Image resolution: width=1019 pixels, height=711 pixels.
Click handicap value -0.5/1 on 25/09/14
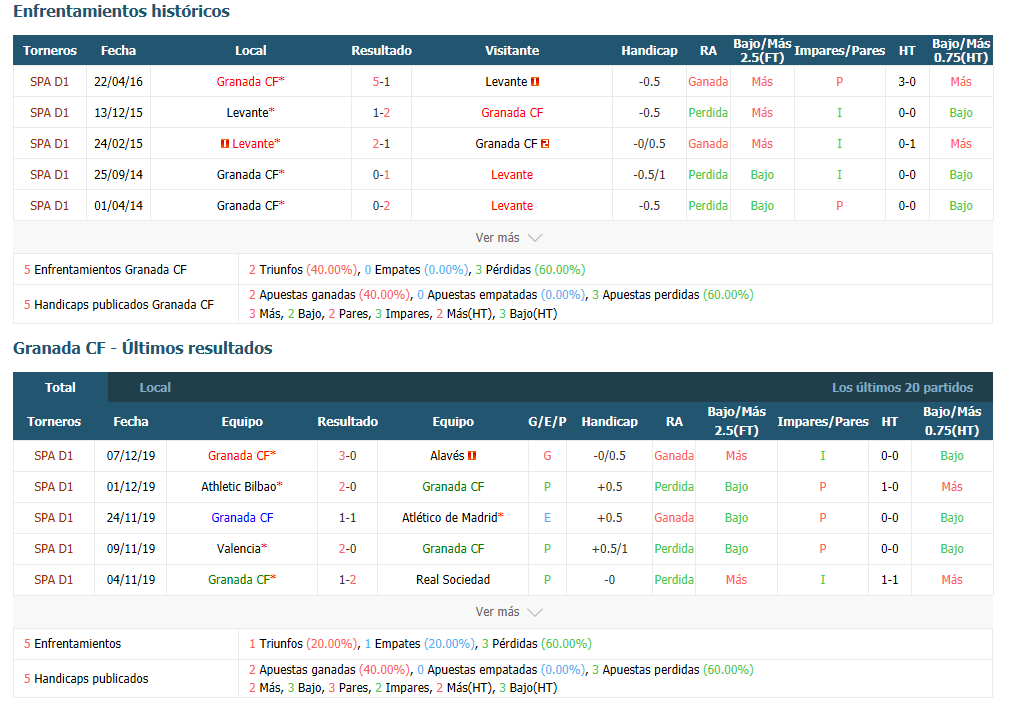[649, 175]
